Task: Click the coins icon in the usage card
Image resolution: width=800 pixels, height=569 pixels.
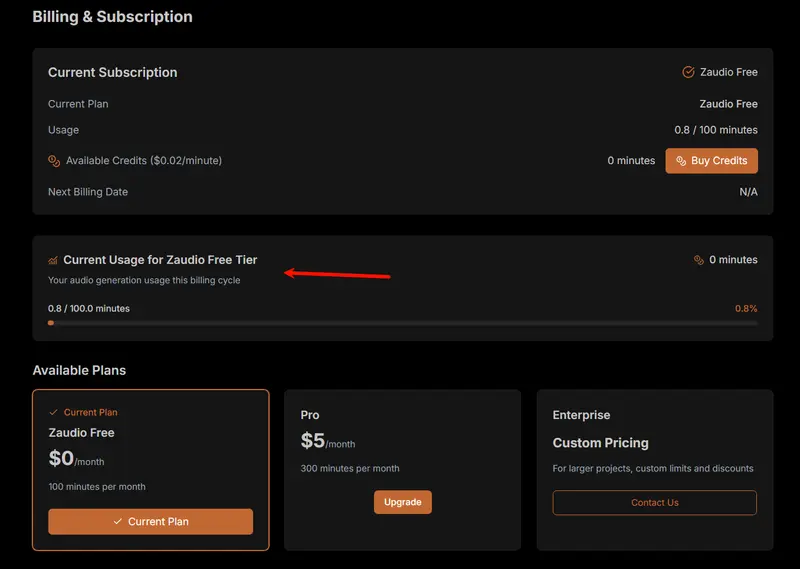Action: coord(699,260)
